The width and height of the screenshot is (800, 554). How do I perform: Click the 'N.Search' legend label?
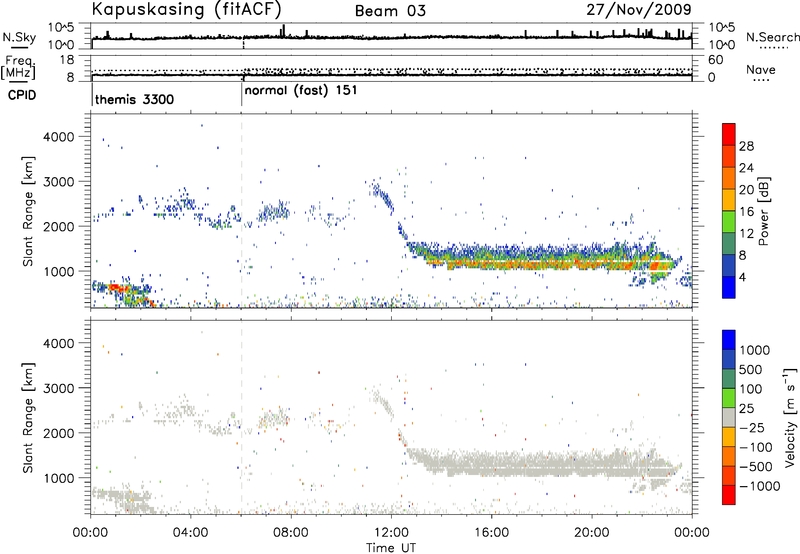(x=773, y=37)
